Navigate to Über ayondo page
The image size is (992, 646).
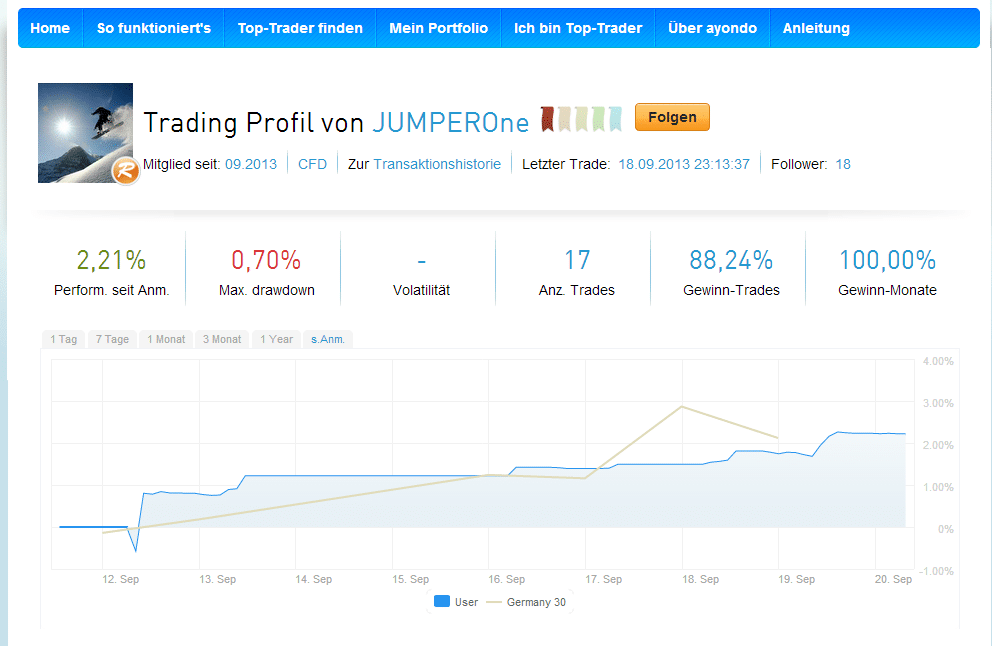(712, 28)
